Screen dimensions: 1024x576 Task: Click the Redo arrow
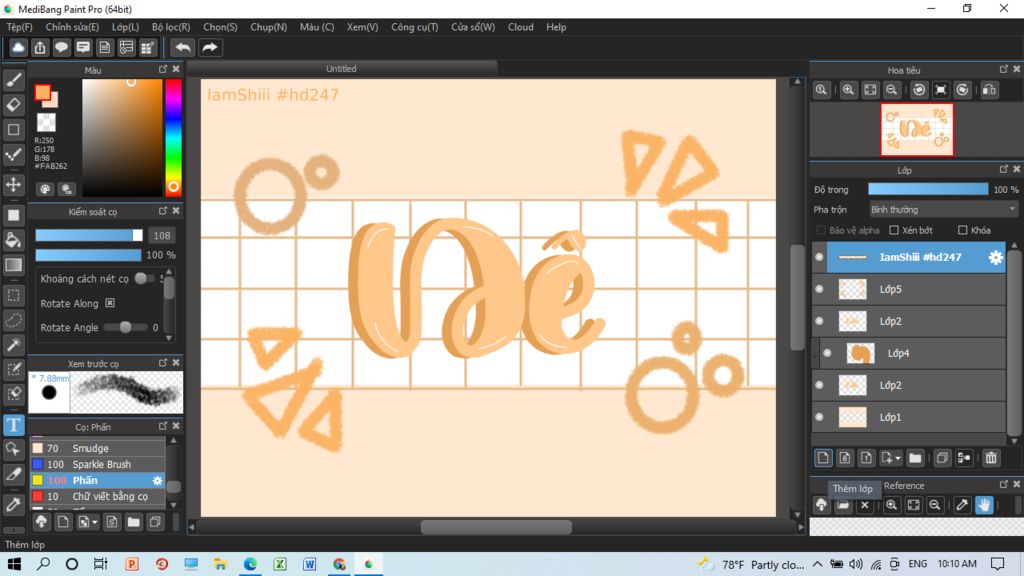tap(210, 47)
